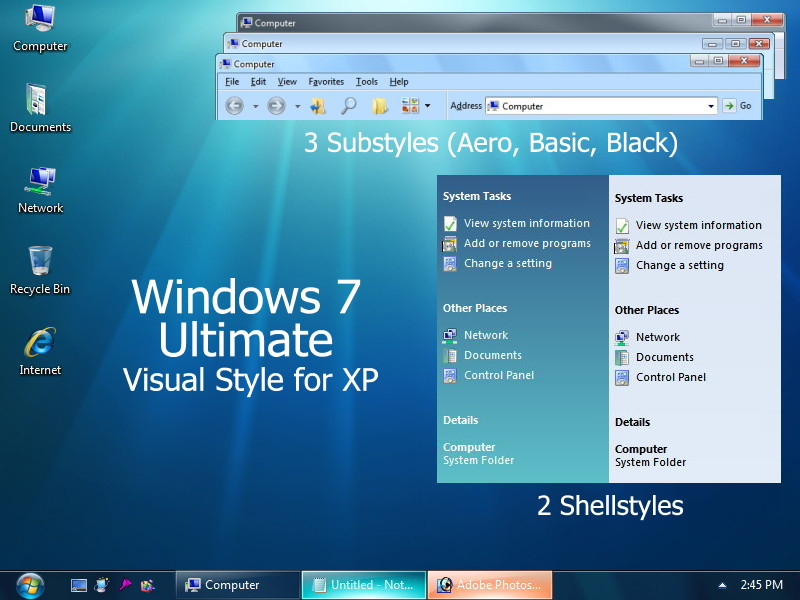The width and height of the screenshot is (800, 600).
Task: Click the fourth quick launch icon
Action: (148, 585)
